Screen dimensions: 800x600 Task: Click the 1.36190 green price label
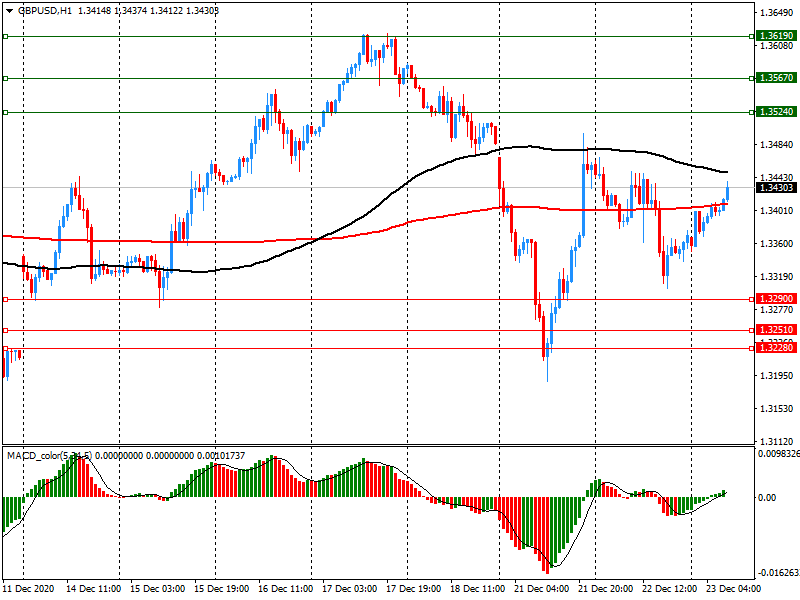tap(776, 36)
